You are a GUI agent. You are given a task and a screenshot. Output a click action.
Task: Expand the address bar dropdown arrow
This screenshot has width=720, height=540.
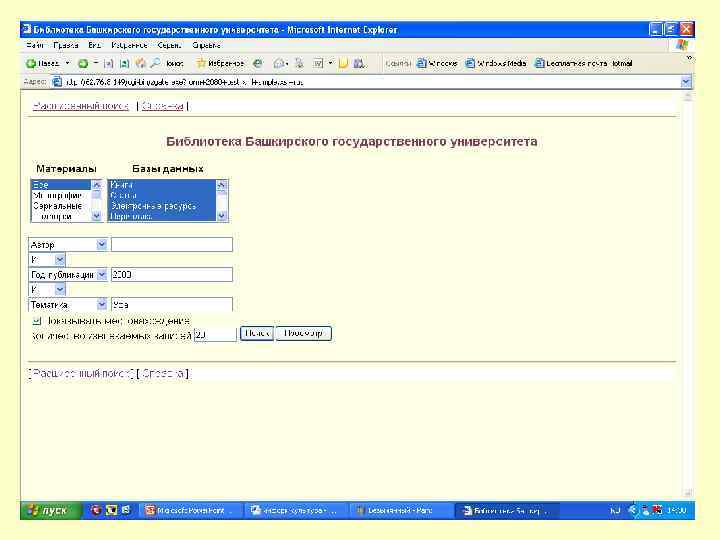point(686,82)
